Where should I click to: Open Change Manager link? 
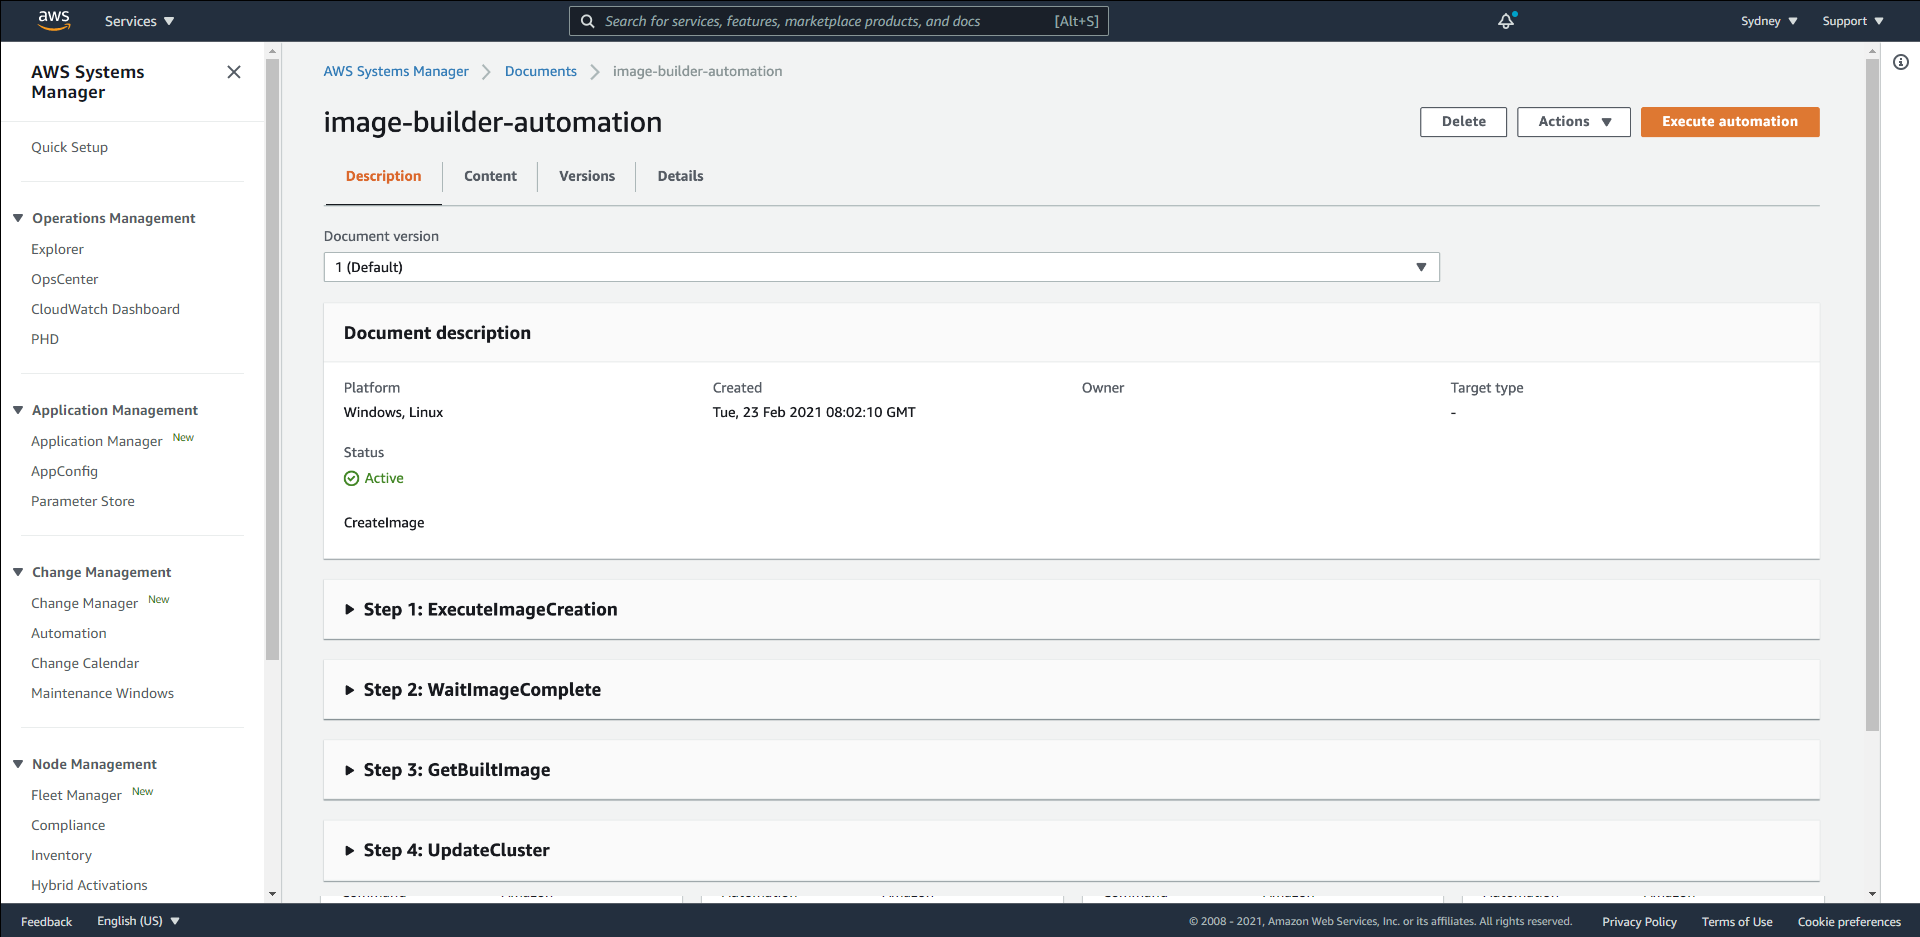pyautogui.click(x=84, y=603)
